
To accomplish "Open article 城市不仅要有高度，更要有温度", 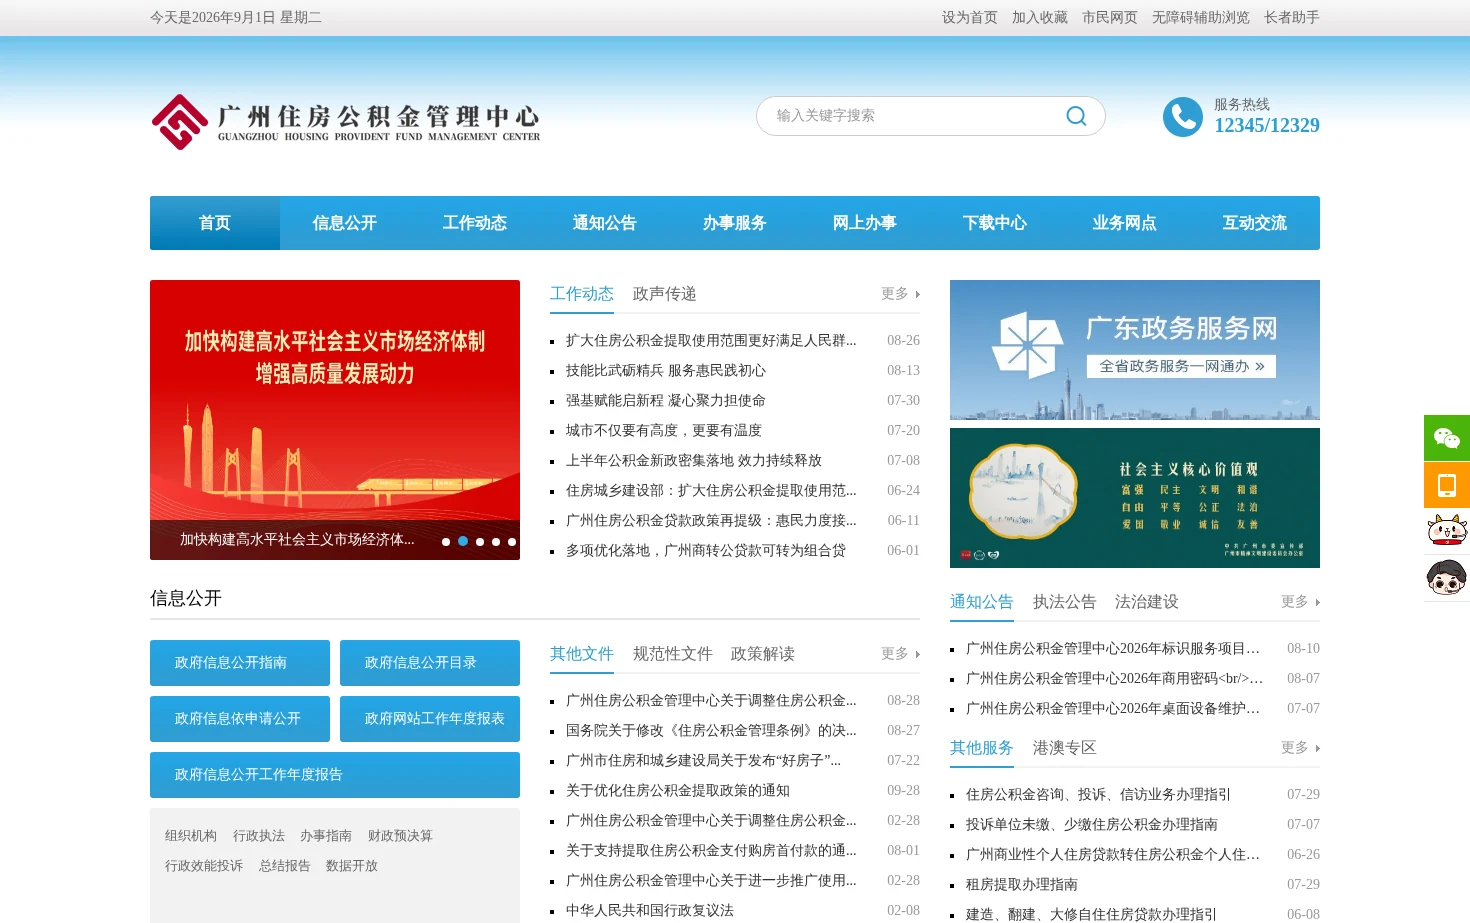I will [664, 431].
